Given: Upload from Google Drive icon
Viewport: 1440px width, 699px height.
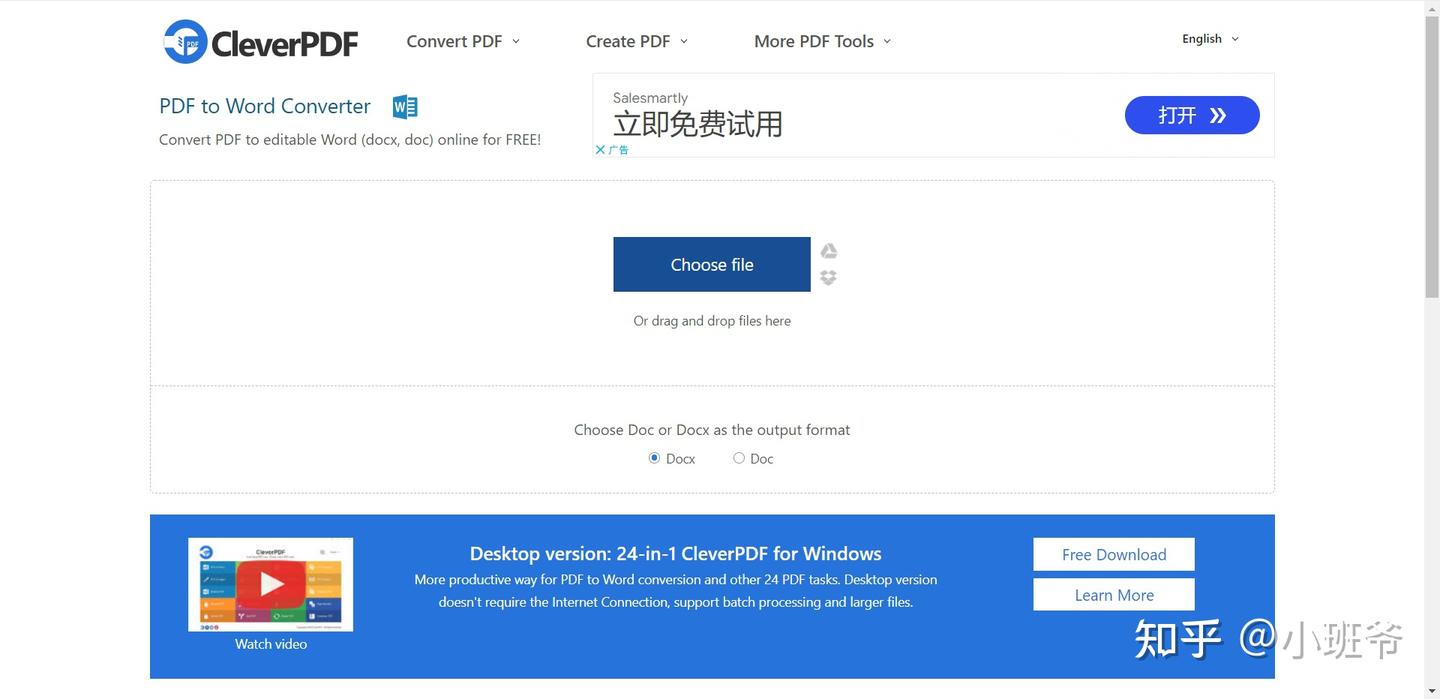Looking at the screenshot, I should (x=829, y=251).
